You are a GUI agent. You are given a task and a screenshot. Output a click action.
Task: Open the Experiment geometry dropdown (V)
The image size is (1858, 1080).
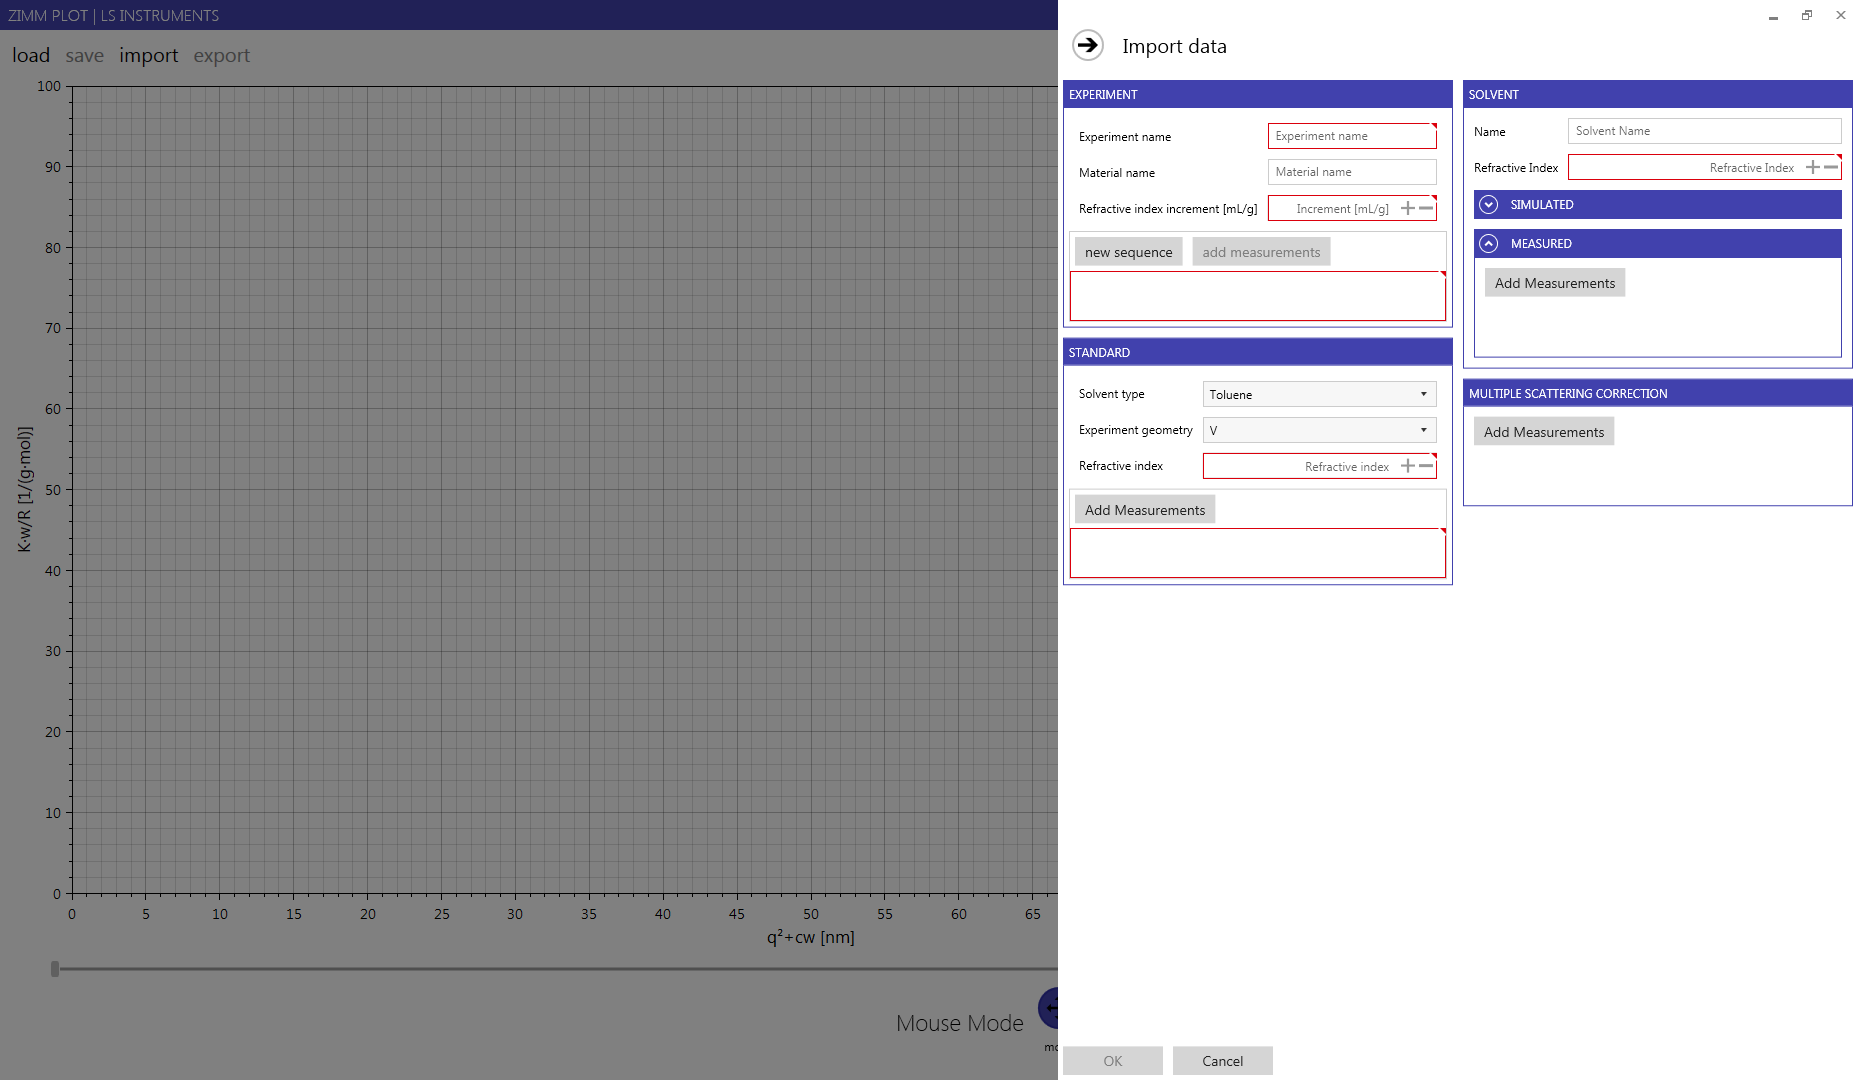click(1319, 430)
